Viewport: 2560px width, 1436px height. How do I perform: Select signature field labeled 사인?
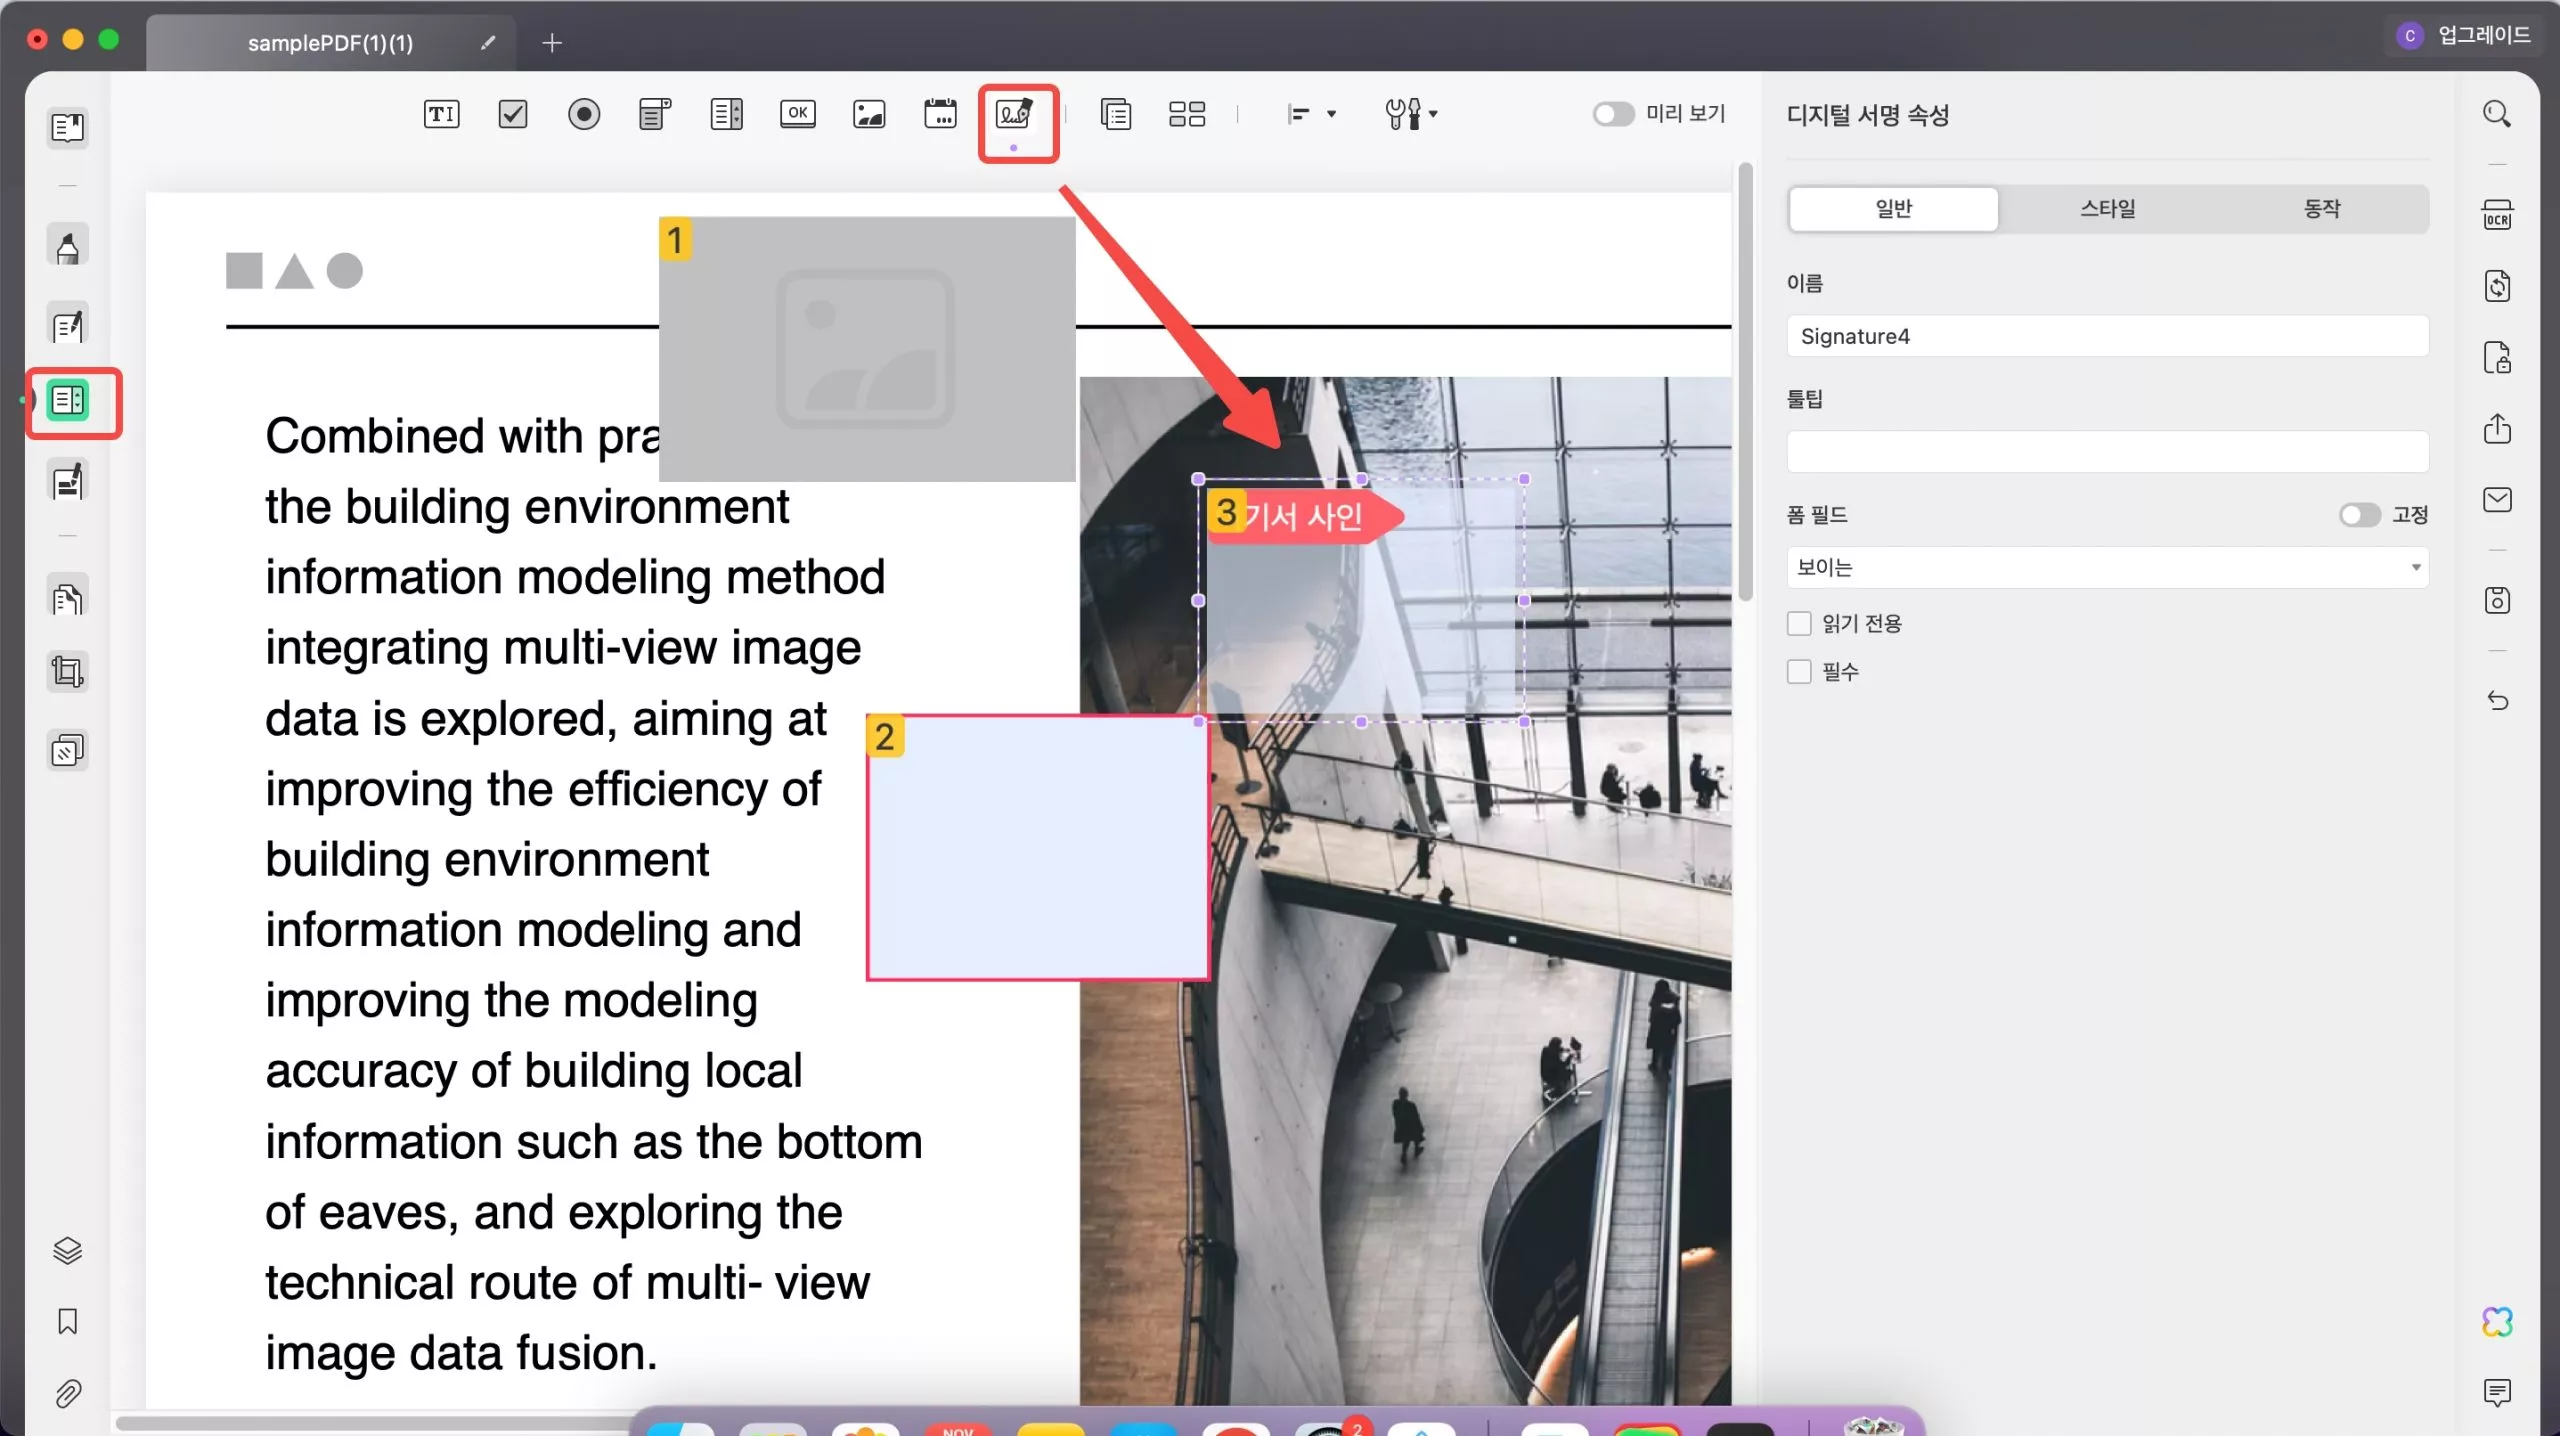(x=1361, y=600)
